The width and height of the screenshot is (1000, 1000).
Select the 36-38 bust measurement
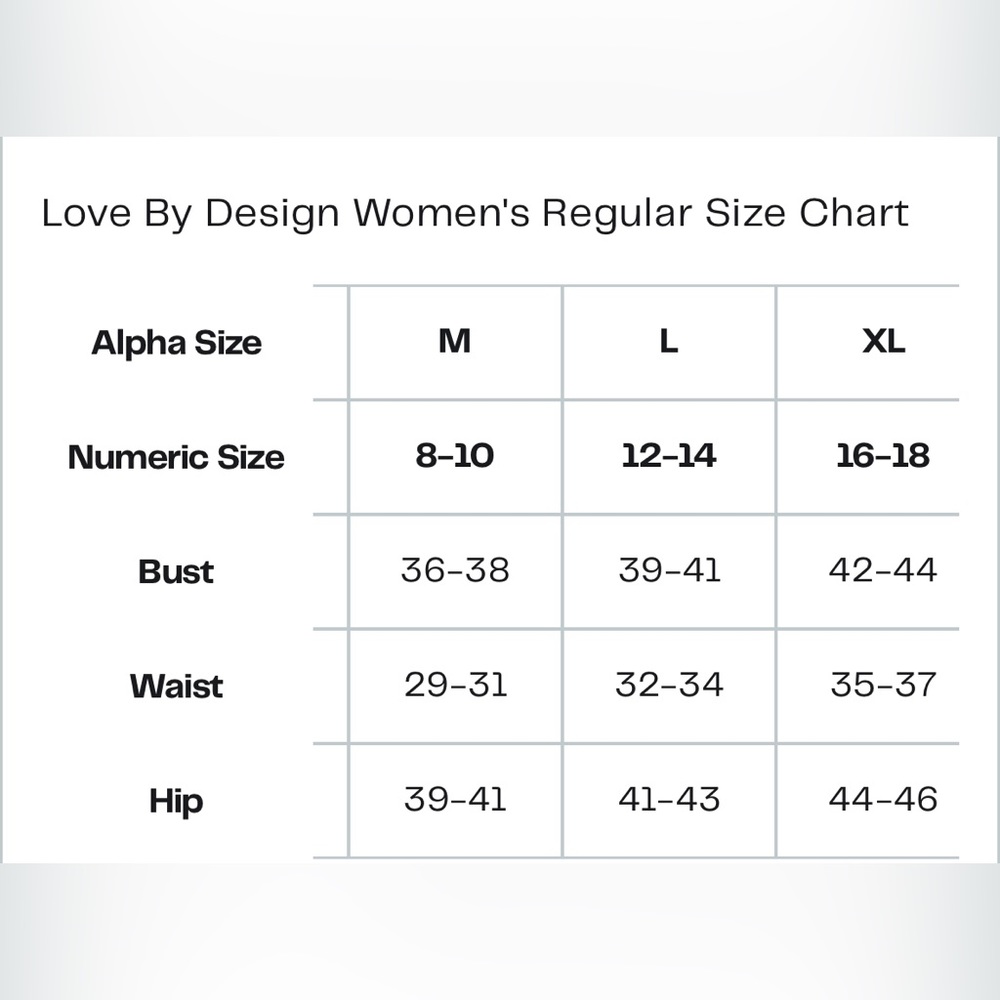[x=455, y=570]
